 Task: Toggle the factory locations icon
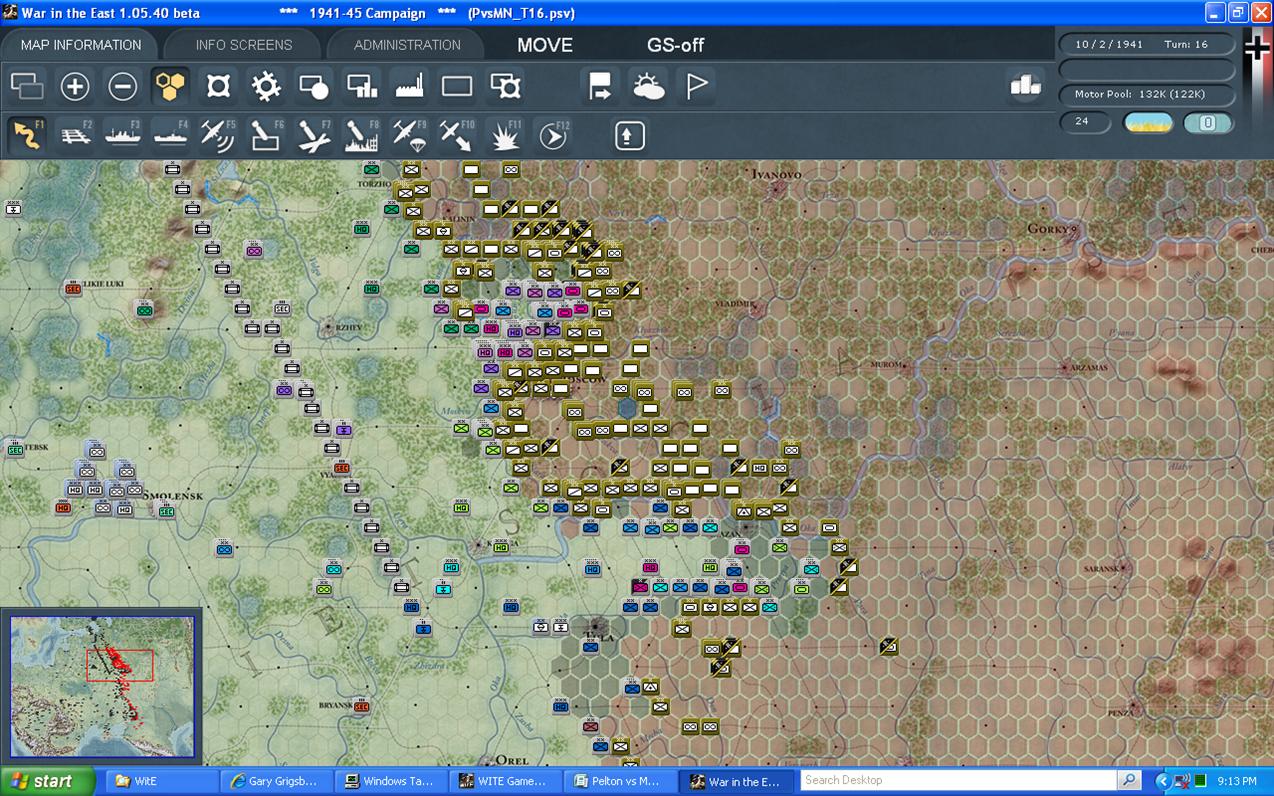409,86
